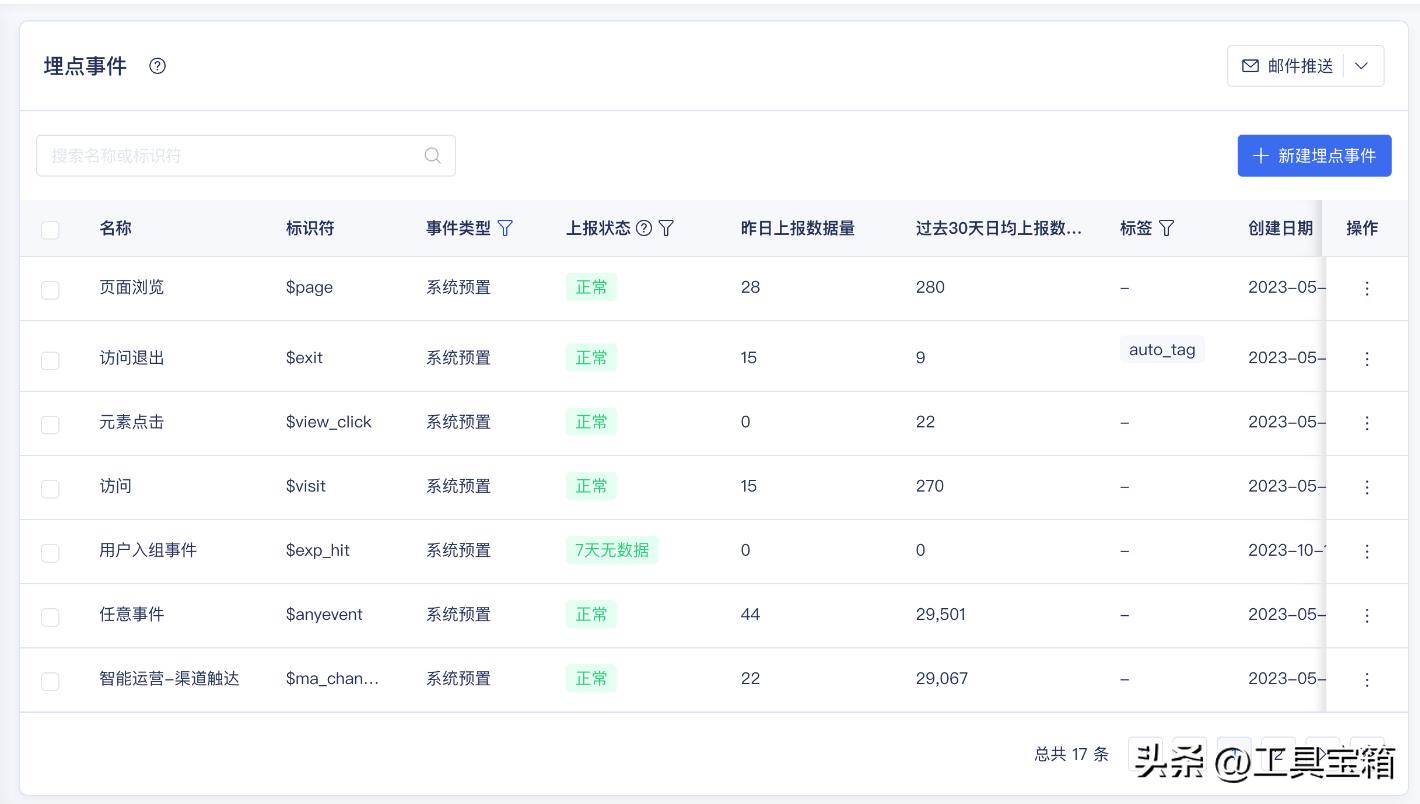Open the 标签 column filter funnel

coord(1168,228)
